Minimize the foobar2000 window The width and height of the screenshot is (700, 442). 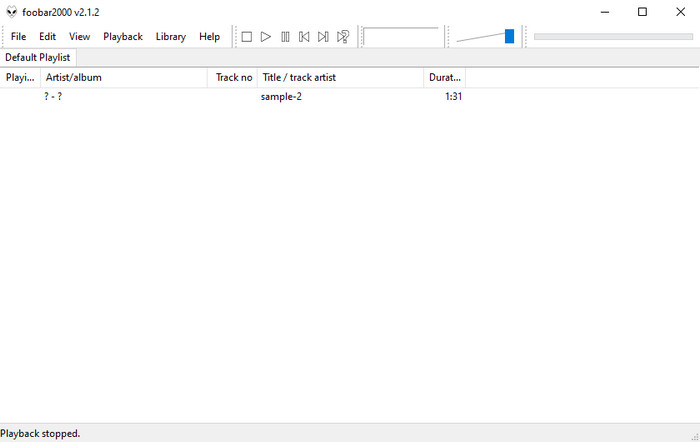click(605, 12)
